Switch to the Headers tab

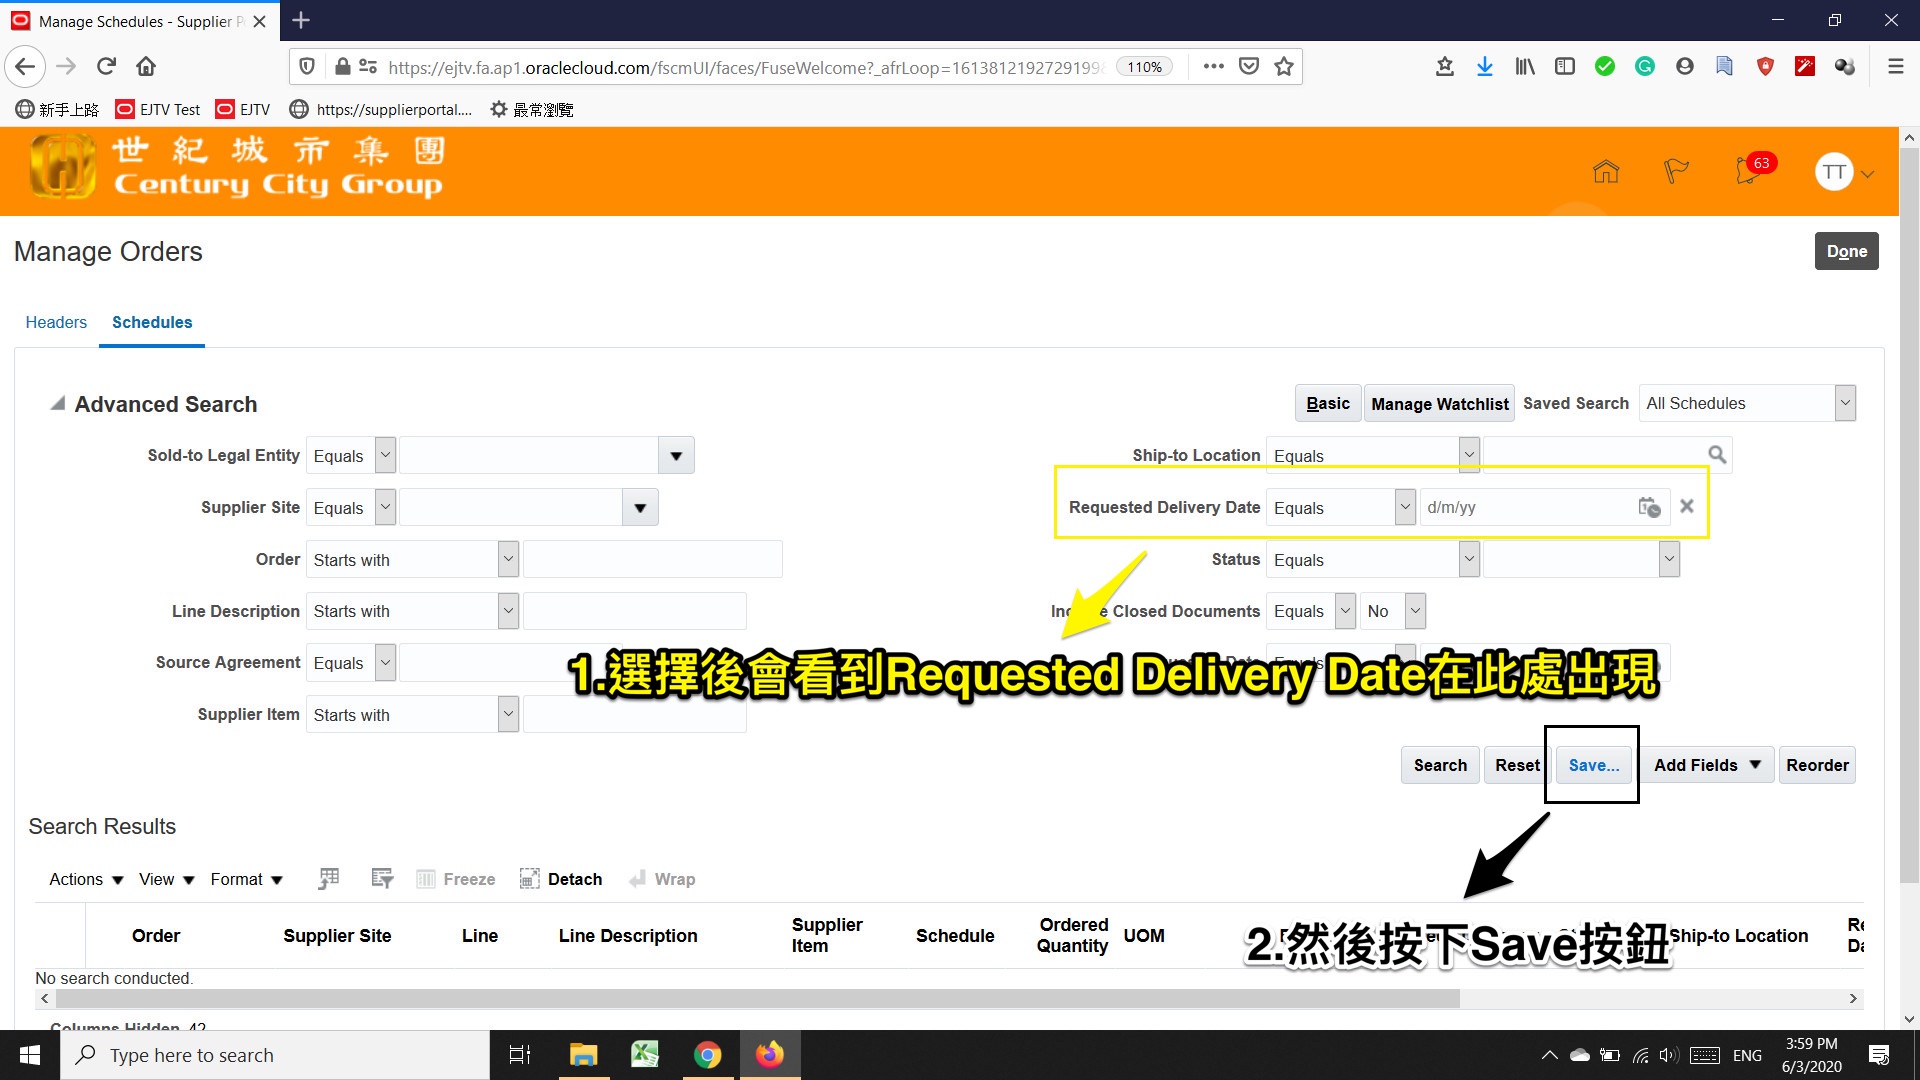click(x=56, y=322)
